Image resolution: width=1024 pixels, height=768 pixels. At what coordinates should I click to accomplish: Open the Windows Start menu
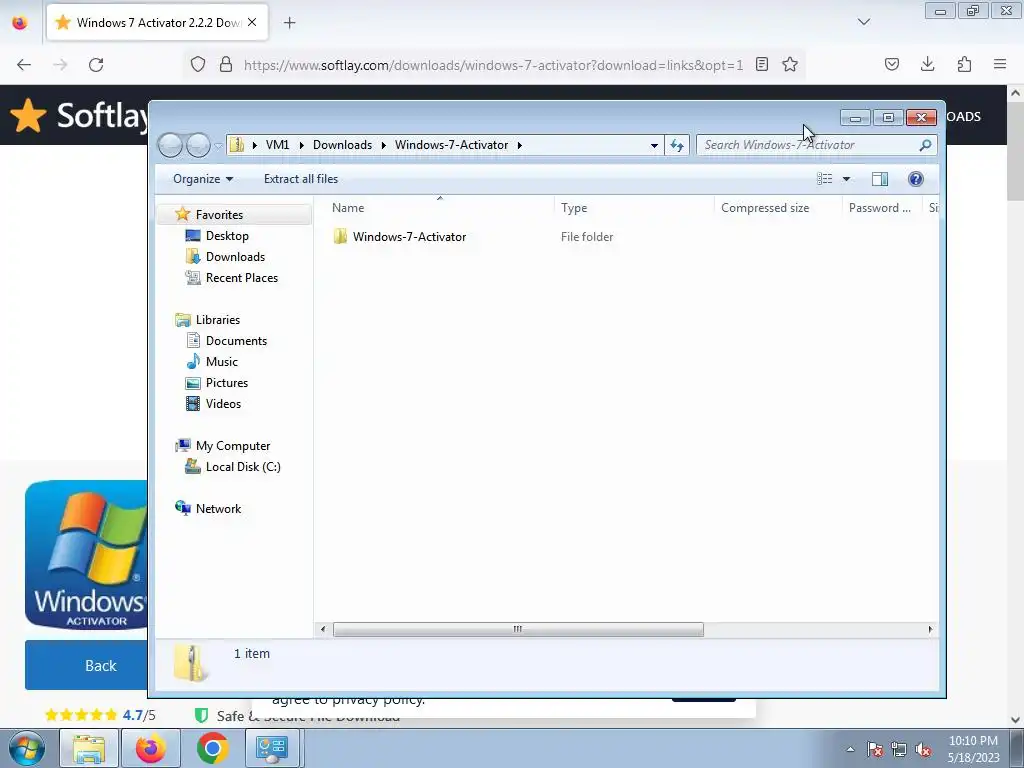pyautogui.click(x=26, y=748)
